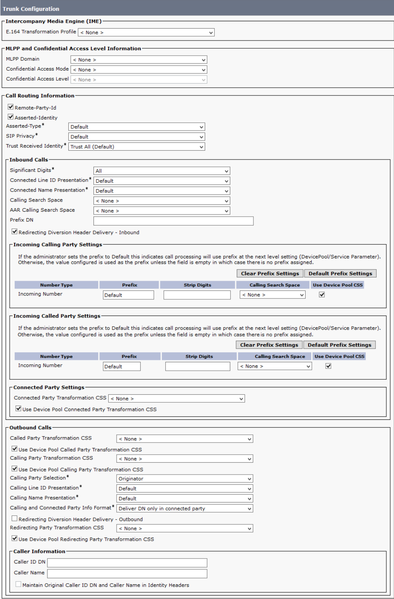Click Default Prefix Settings for Incoming Called Party
This screenshot has width=394, height=599.
[339, 345]
